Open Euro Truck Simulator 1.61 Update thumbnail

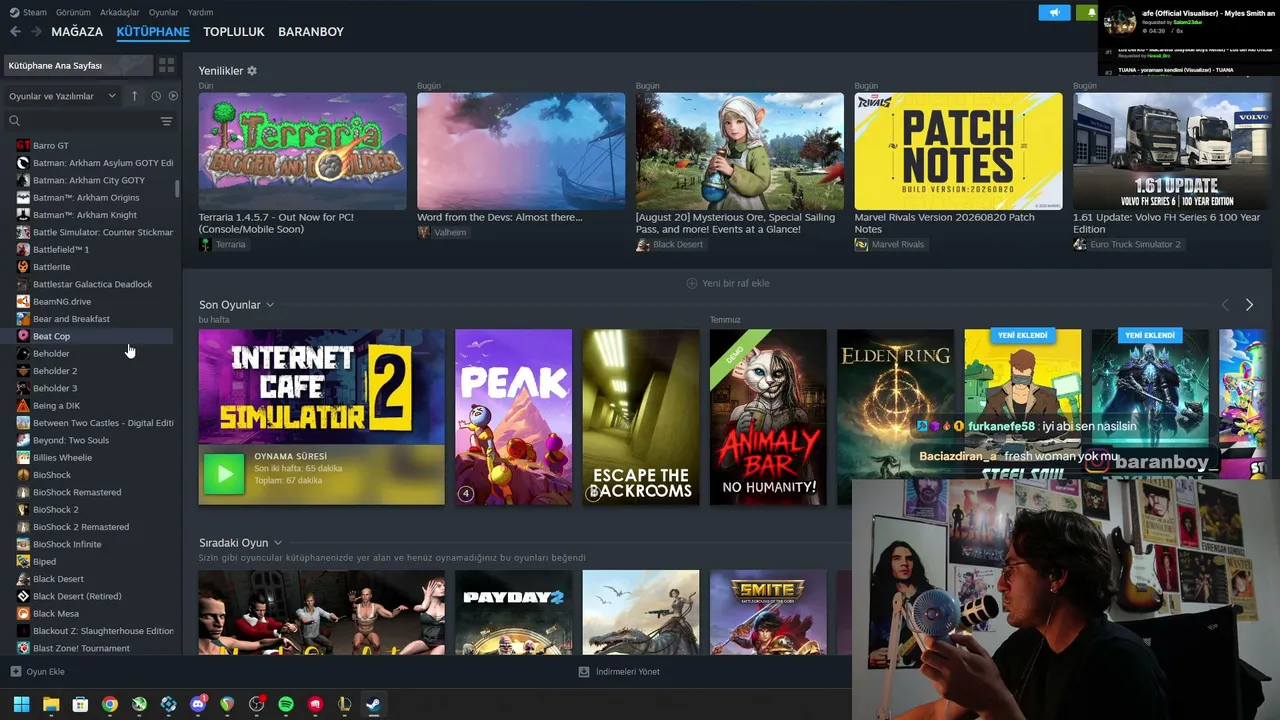pyautogui.click(x=1172, y=151)
